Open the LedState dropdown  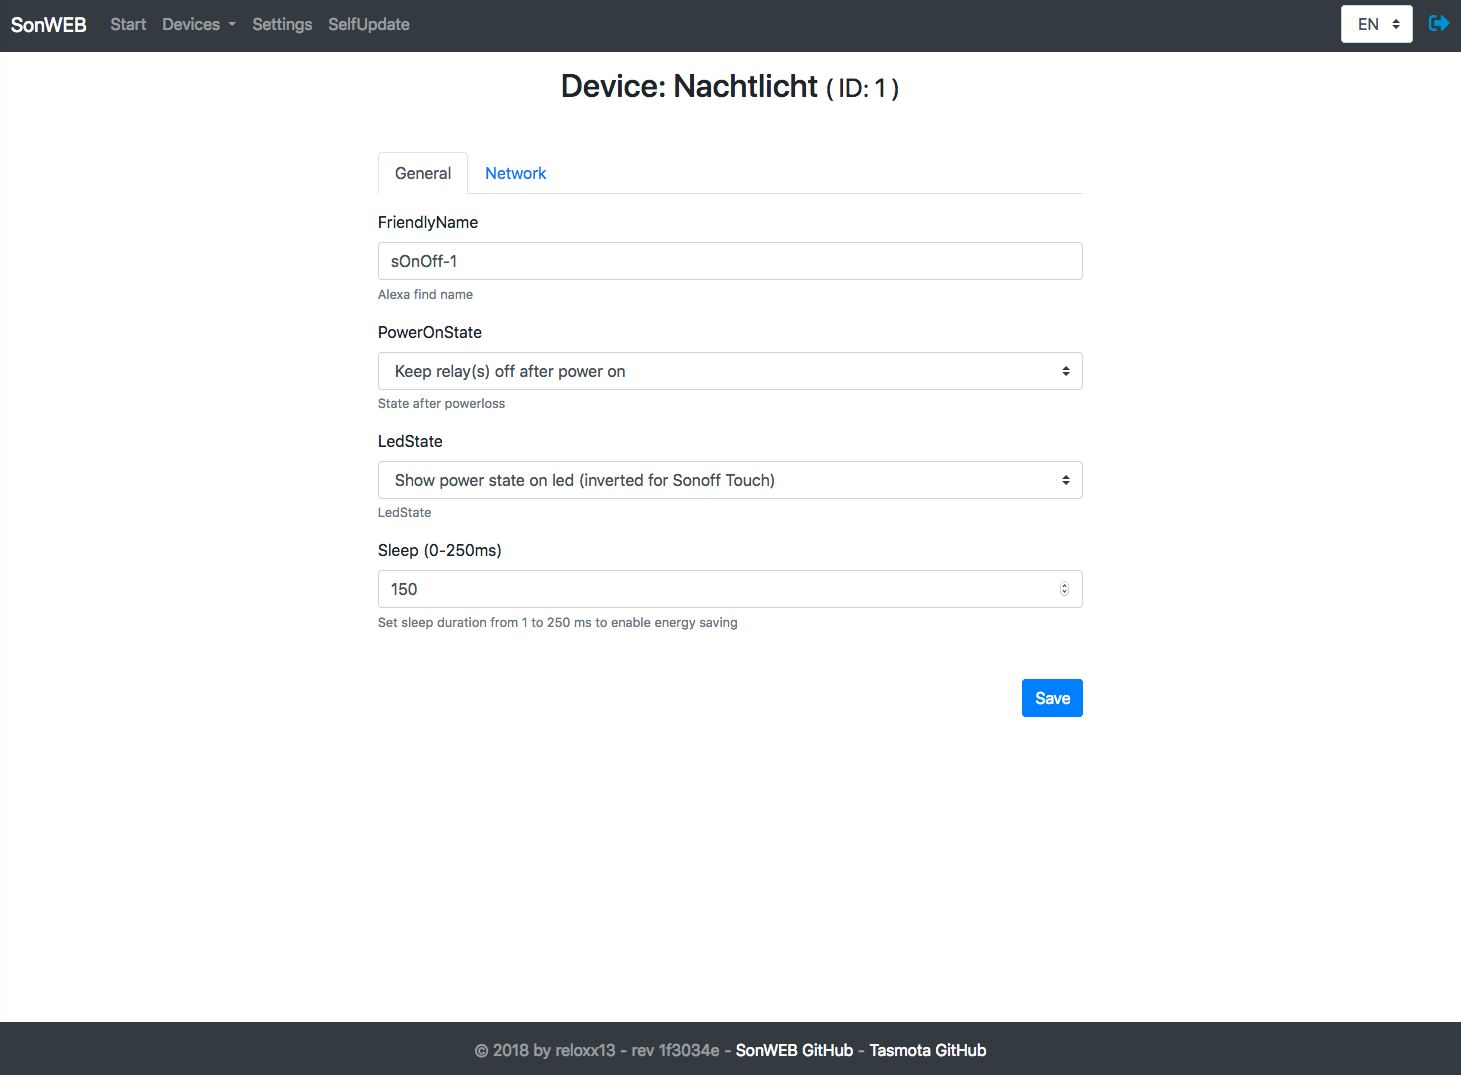[x=730, y=480]
